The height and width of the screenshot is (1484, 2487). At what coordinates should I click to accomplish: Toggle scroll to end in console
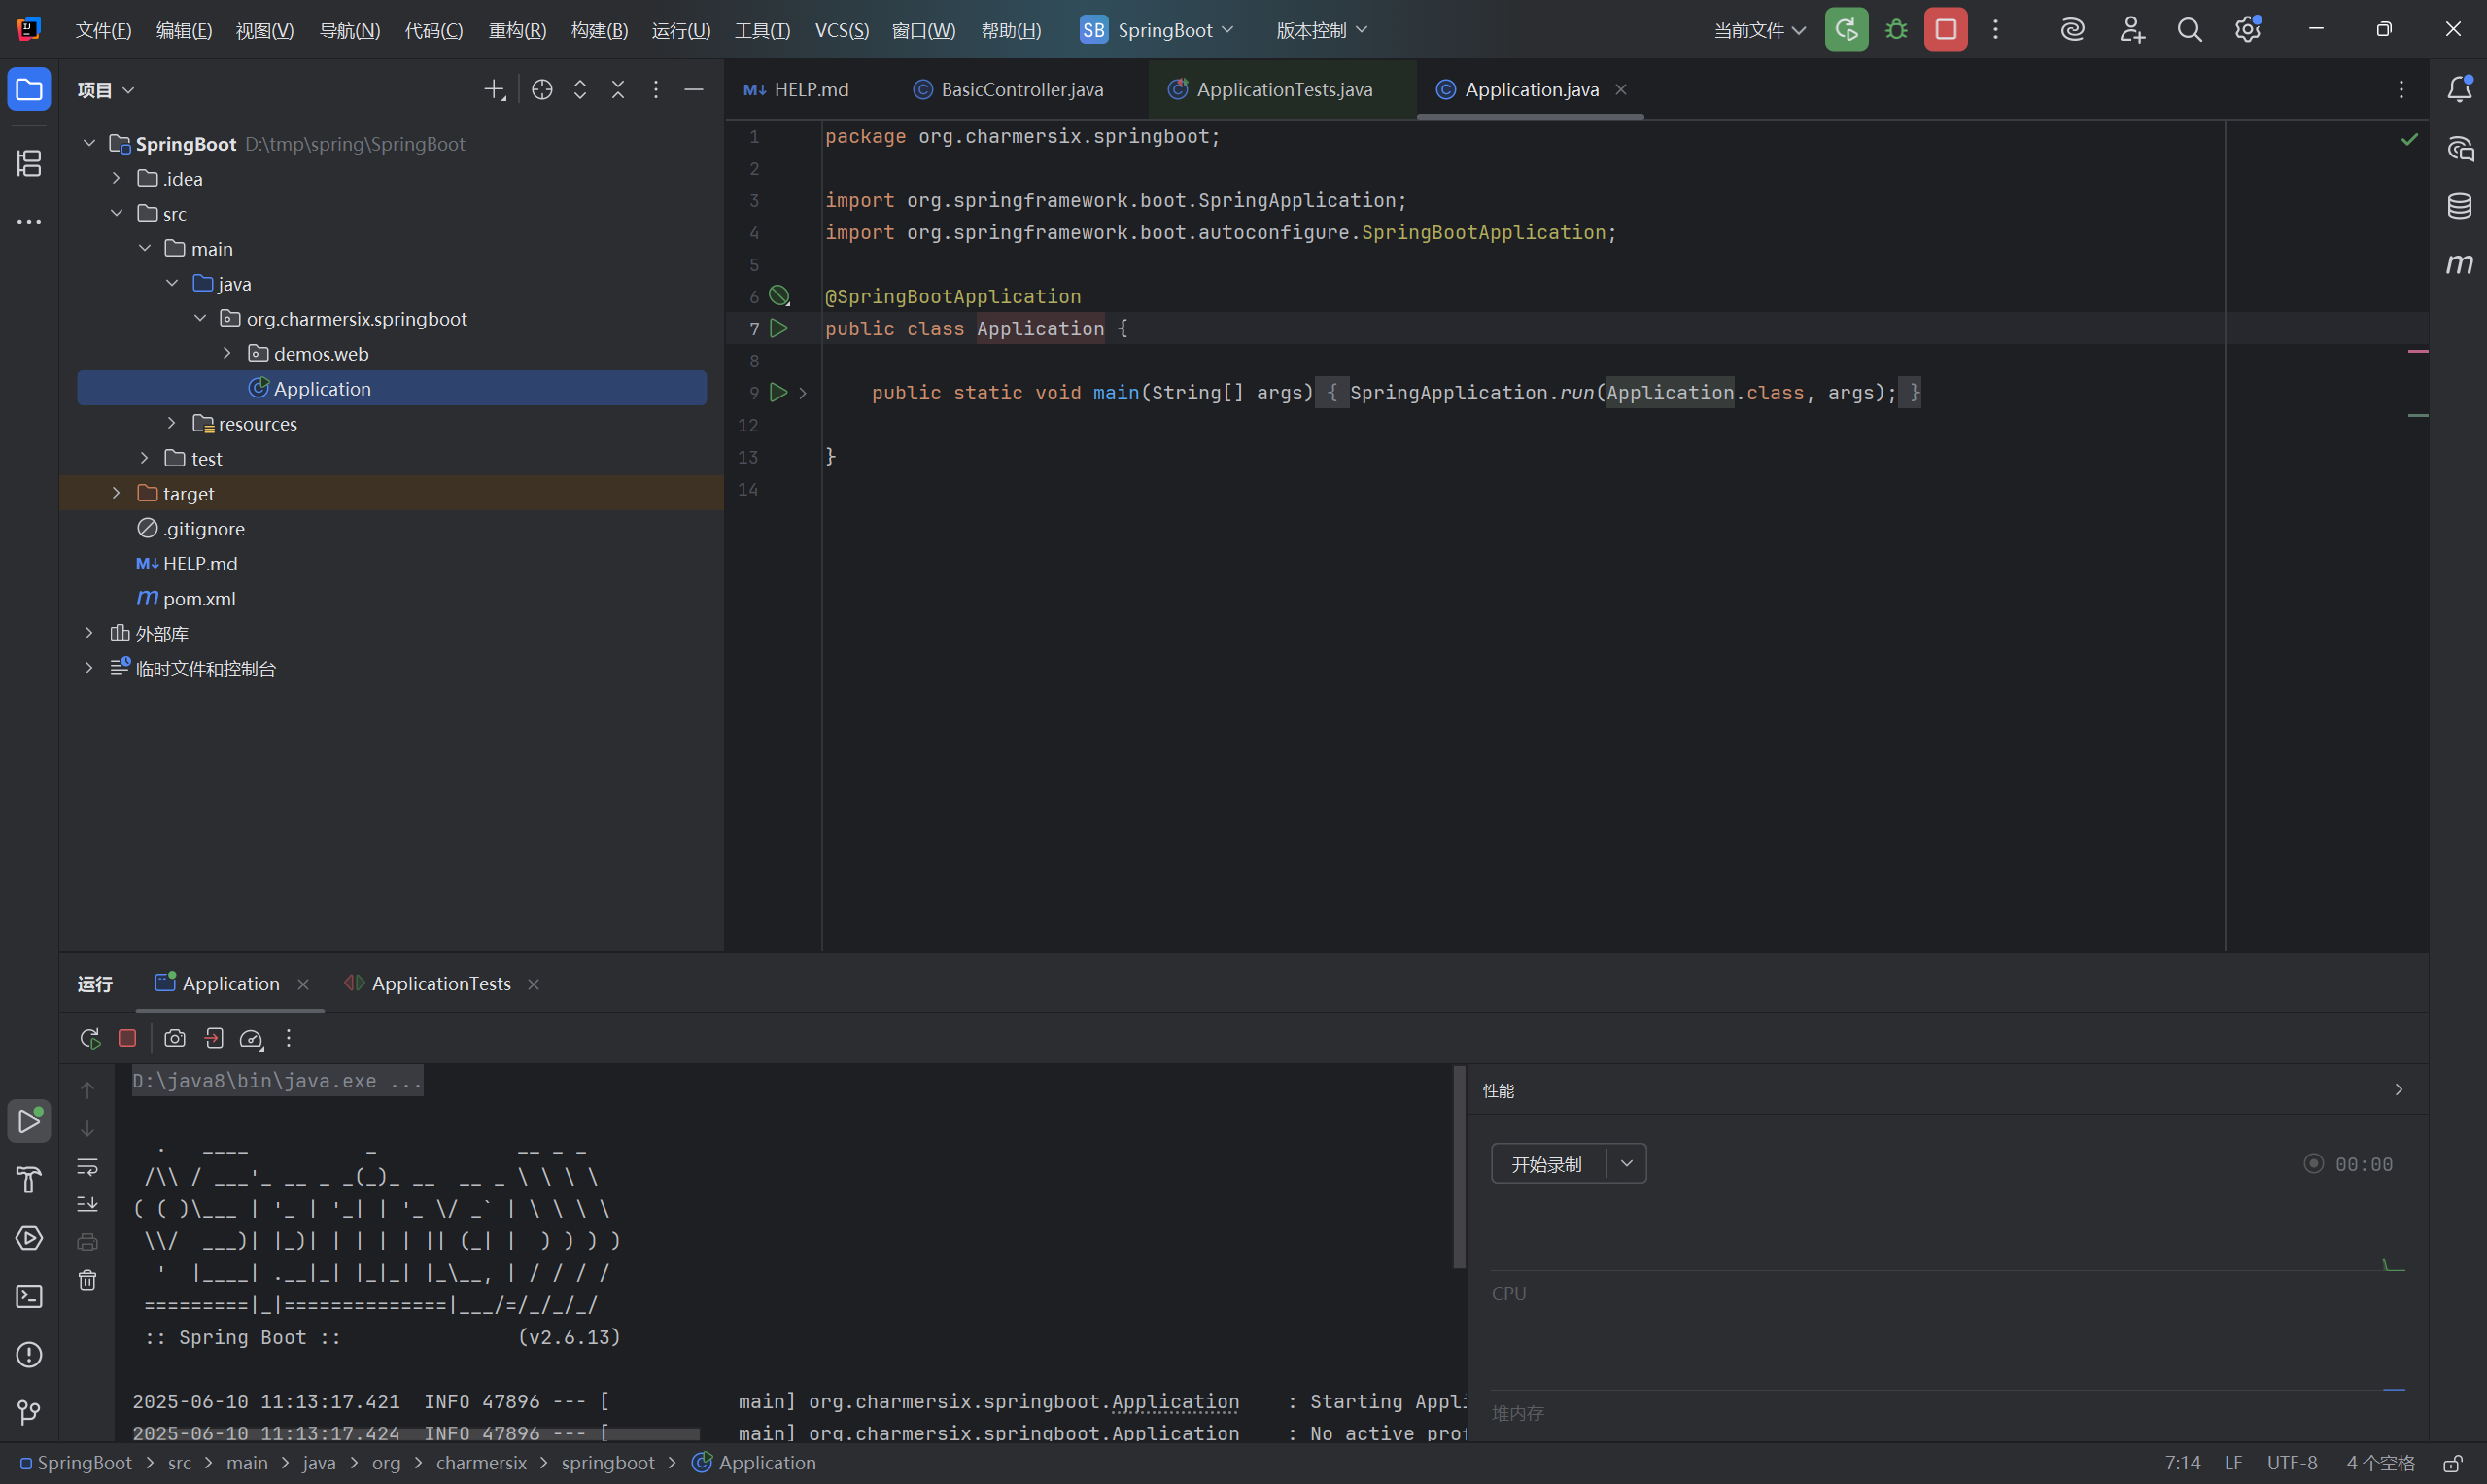(88, 1204)
